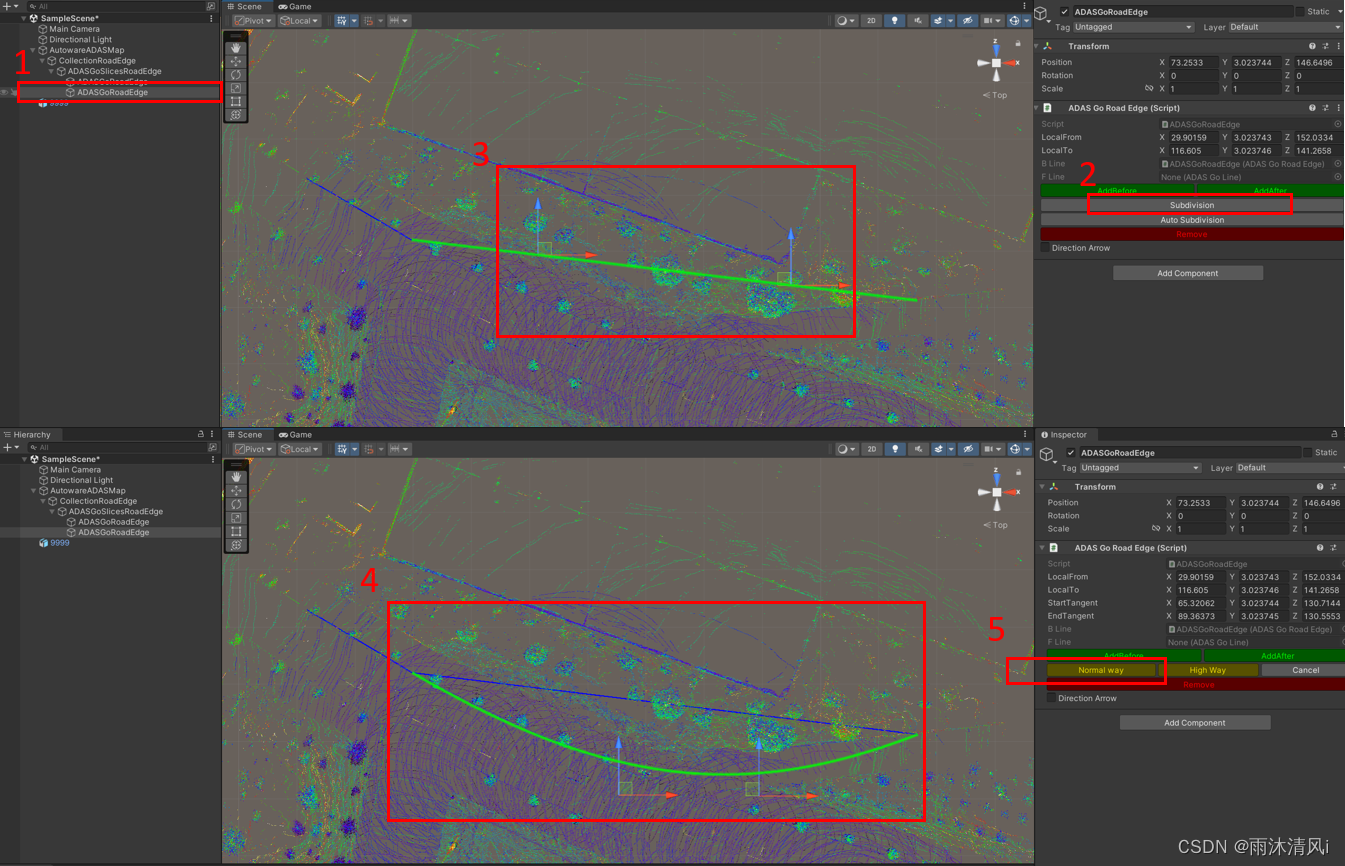Screen dimensions: 1345x866
Task: Toggle Static checkbox in upper Inspector
Action: 1300,12
